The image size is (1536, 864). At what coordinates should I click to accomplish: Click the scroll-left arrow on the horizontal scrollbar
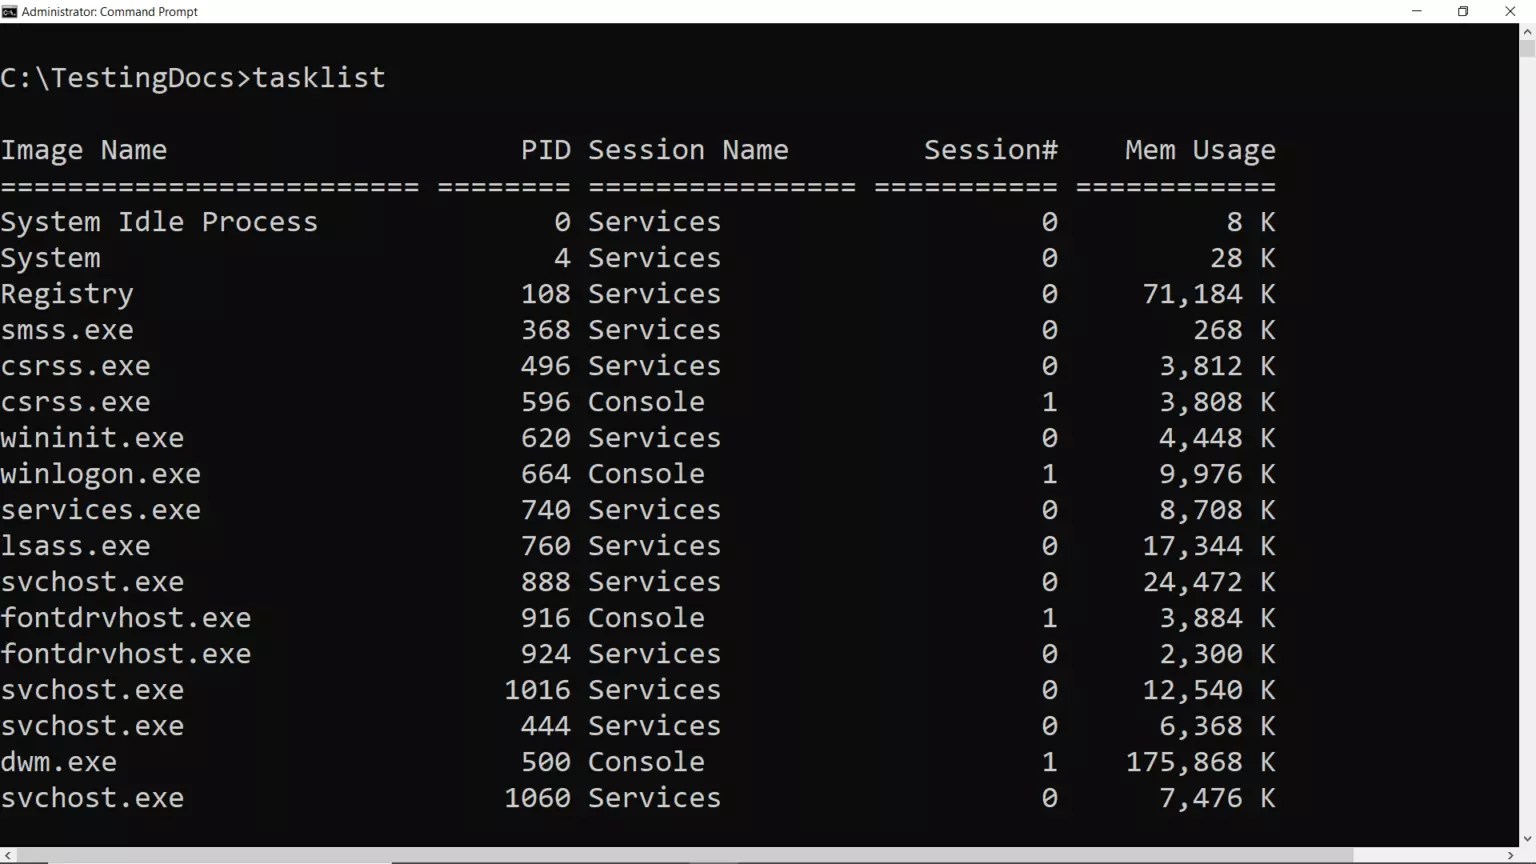click(8, 855)
